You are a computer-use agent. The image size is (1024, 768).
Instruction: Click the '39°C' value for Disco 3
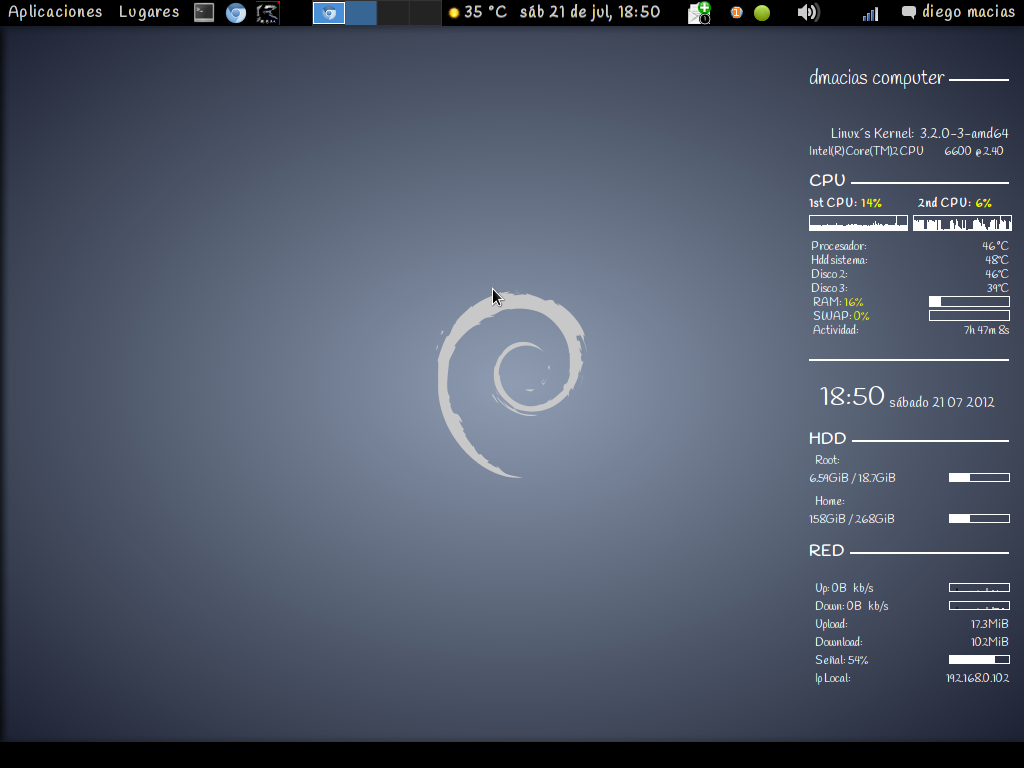coord(997,288)
